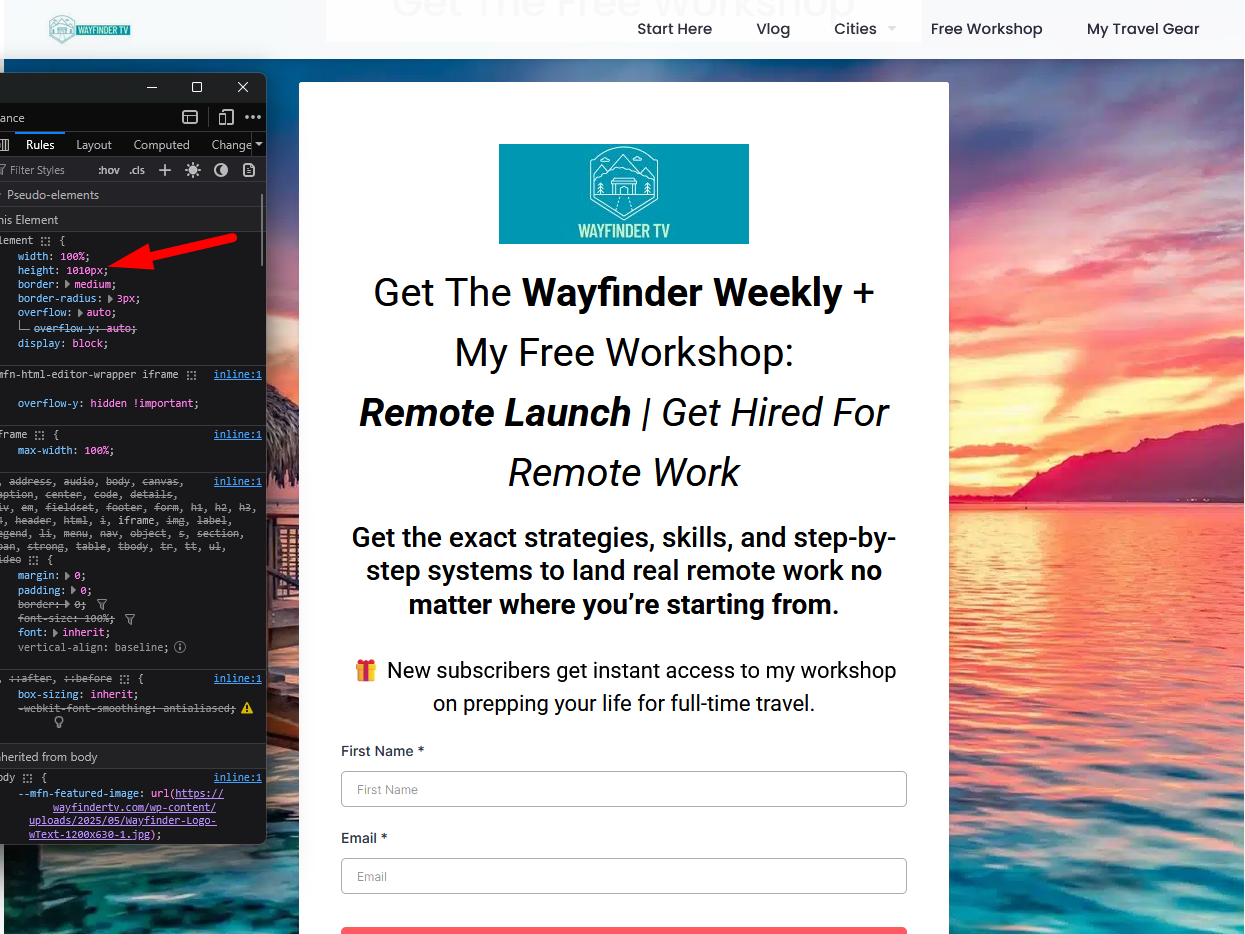1245x934 pixels.
Task: Open the DevTools dock position icon
Action: click(x=190, y=117)
